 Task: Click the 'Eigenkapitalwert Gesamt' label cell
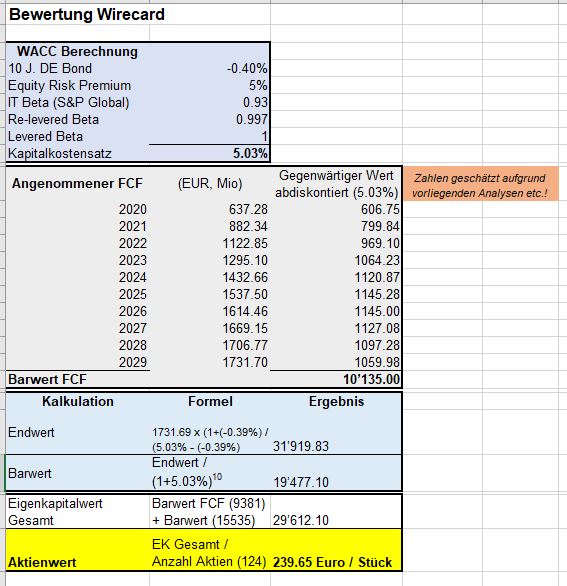[55, 512]
